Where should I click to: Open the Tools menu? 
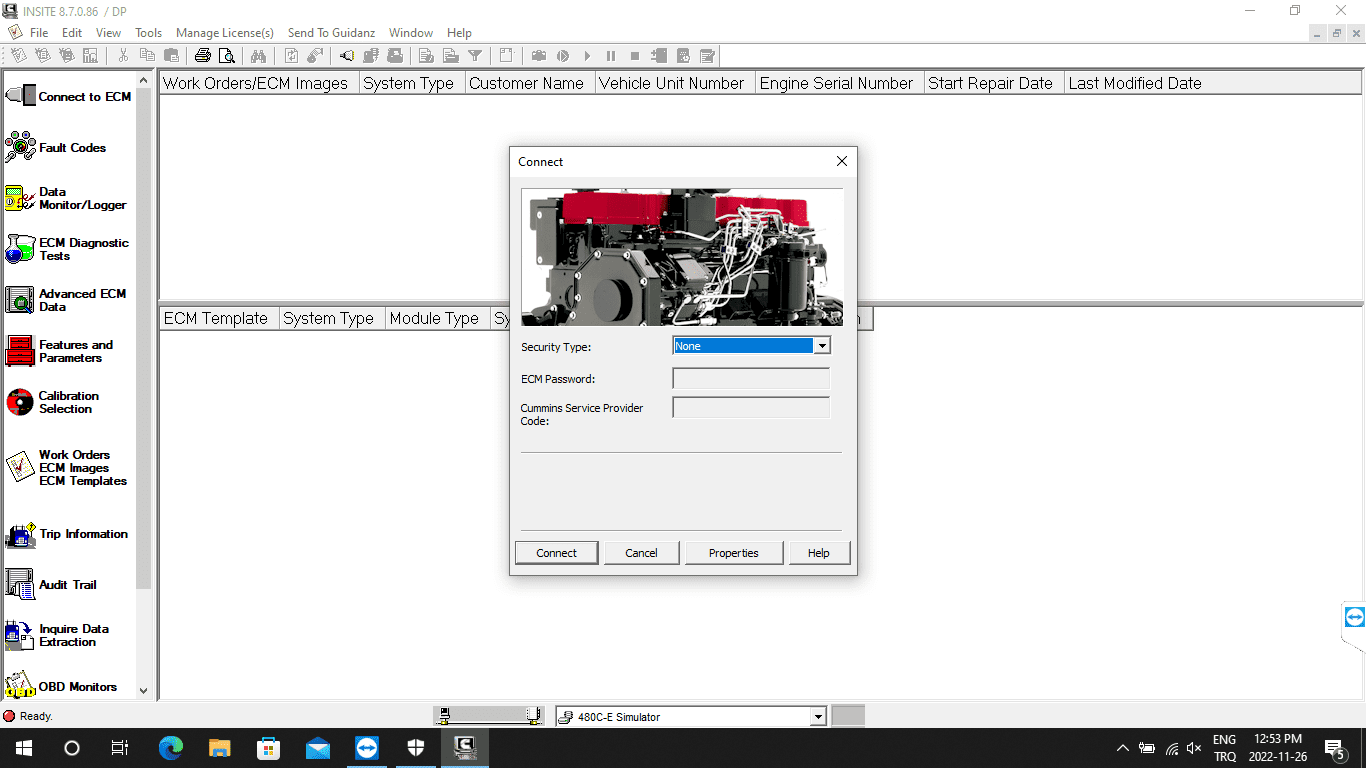148,33
